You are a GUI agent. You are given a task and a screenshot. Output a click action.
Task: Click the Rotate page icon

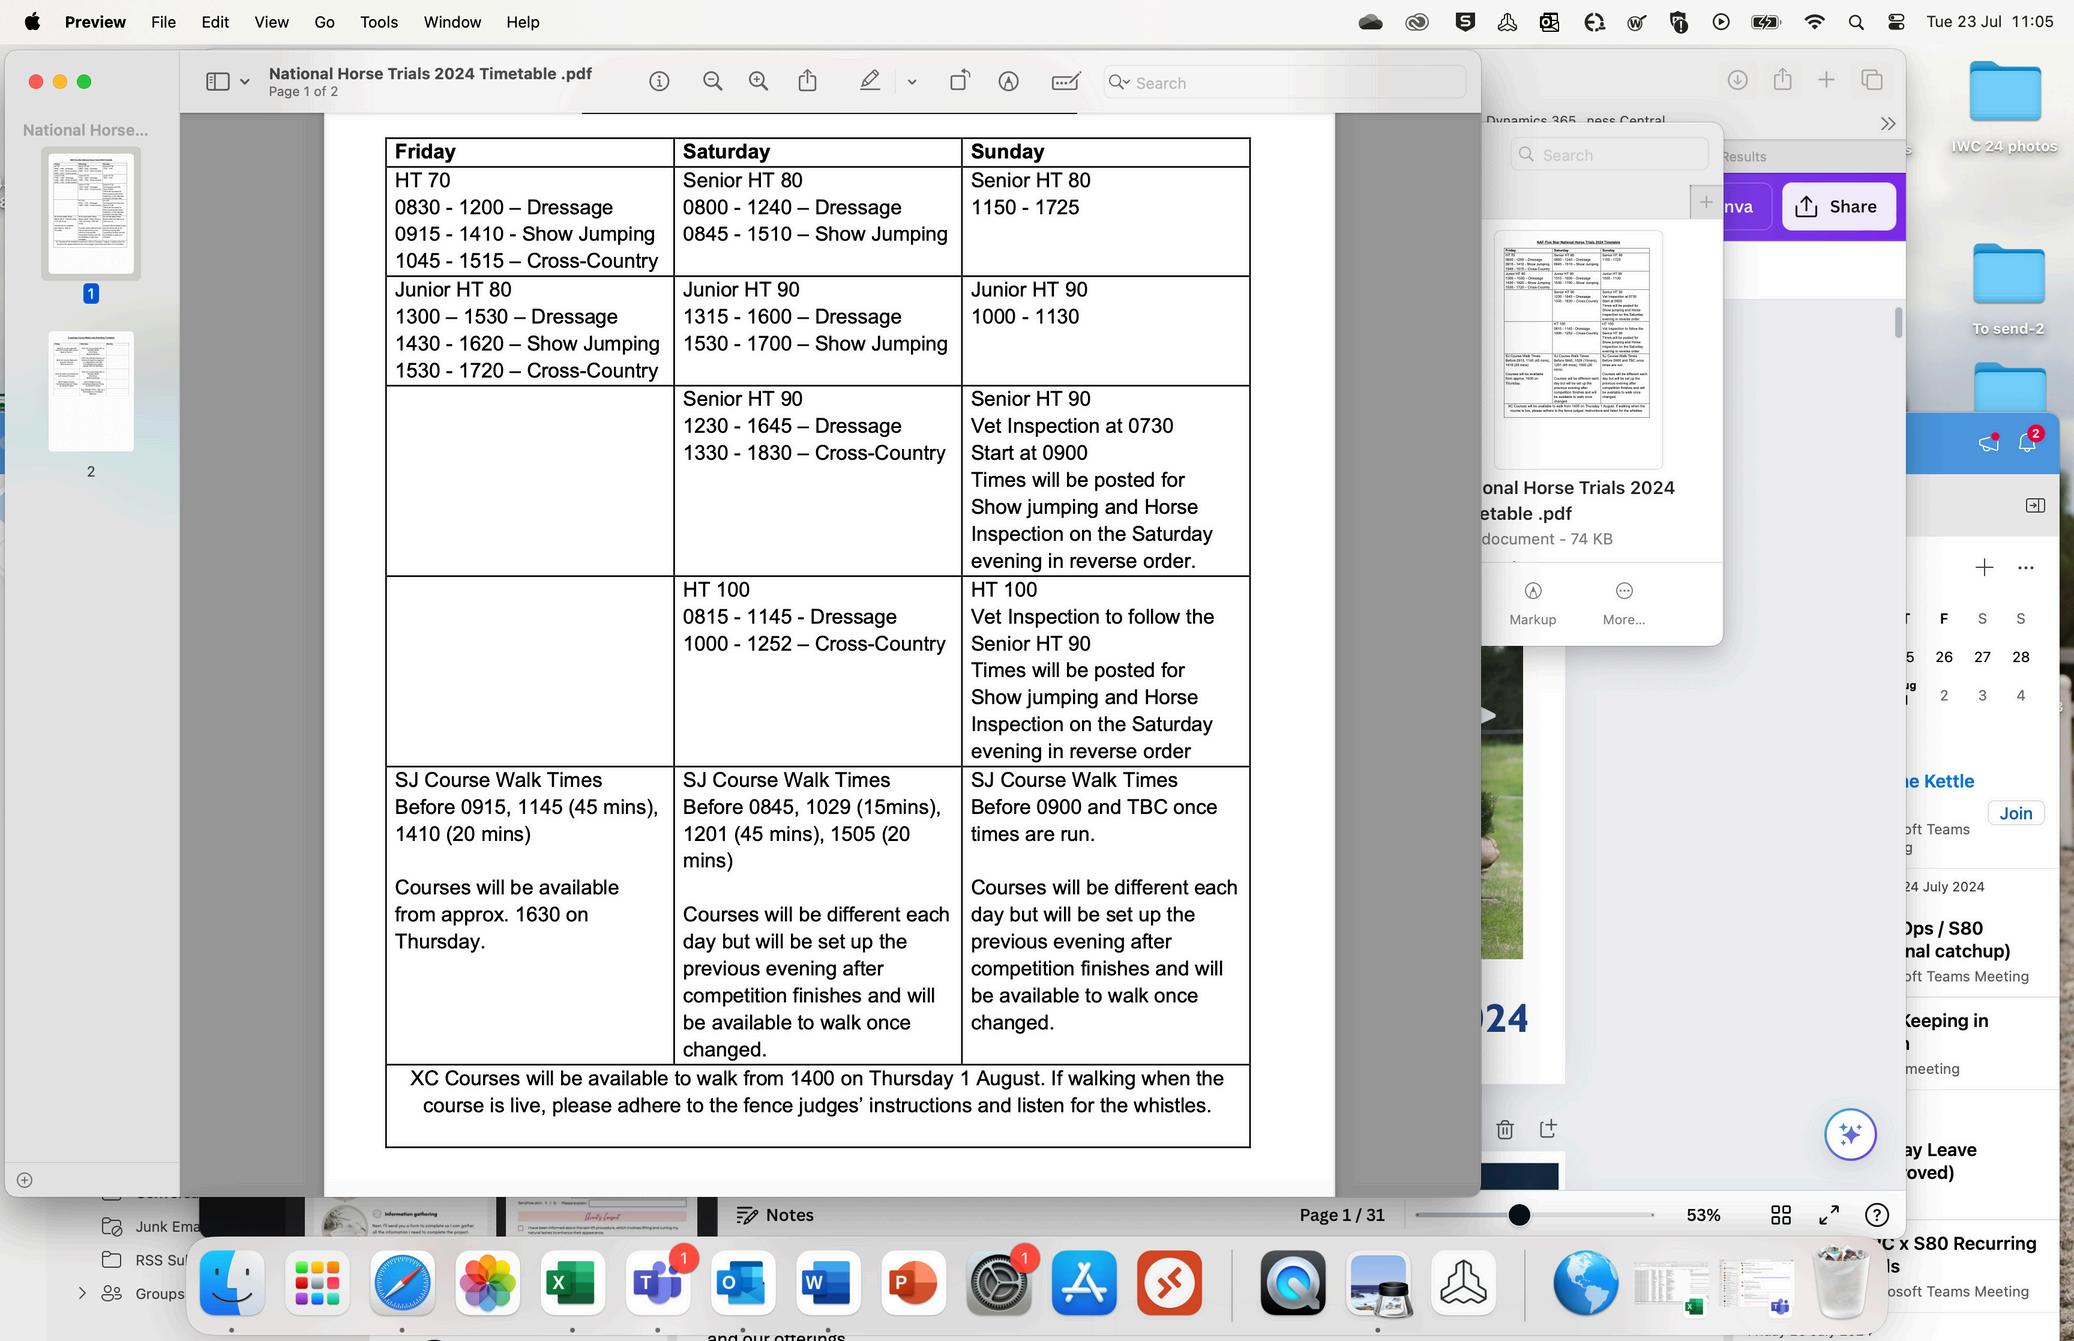(959, 82)
